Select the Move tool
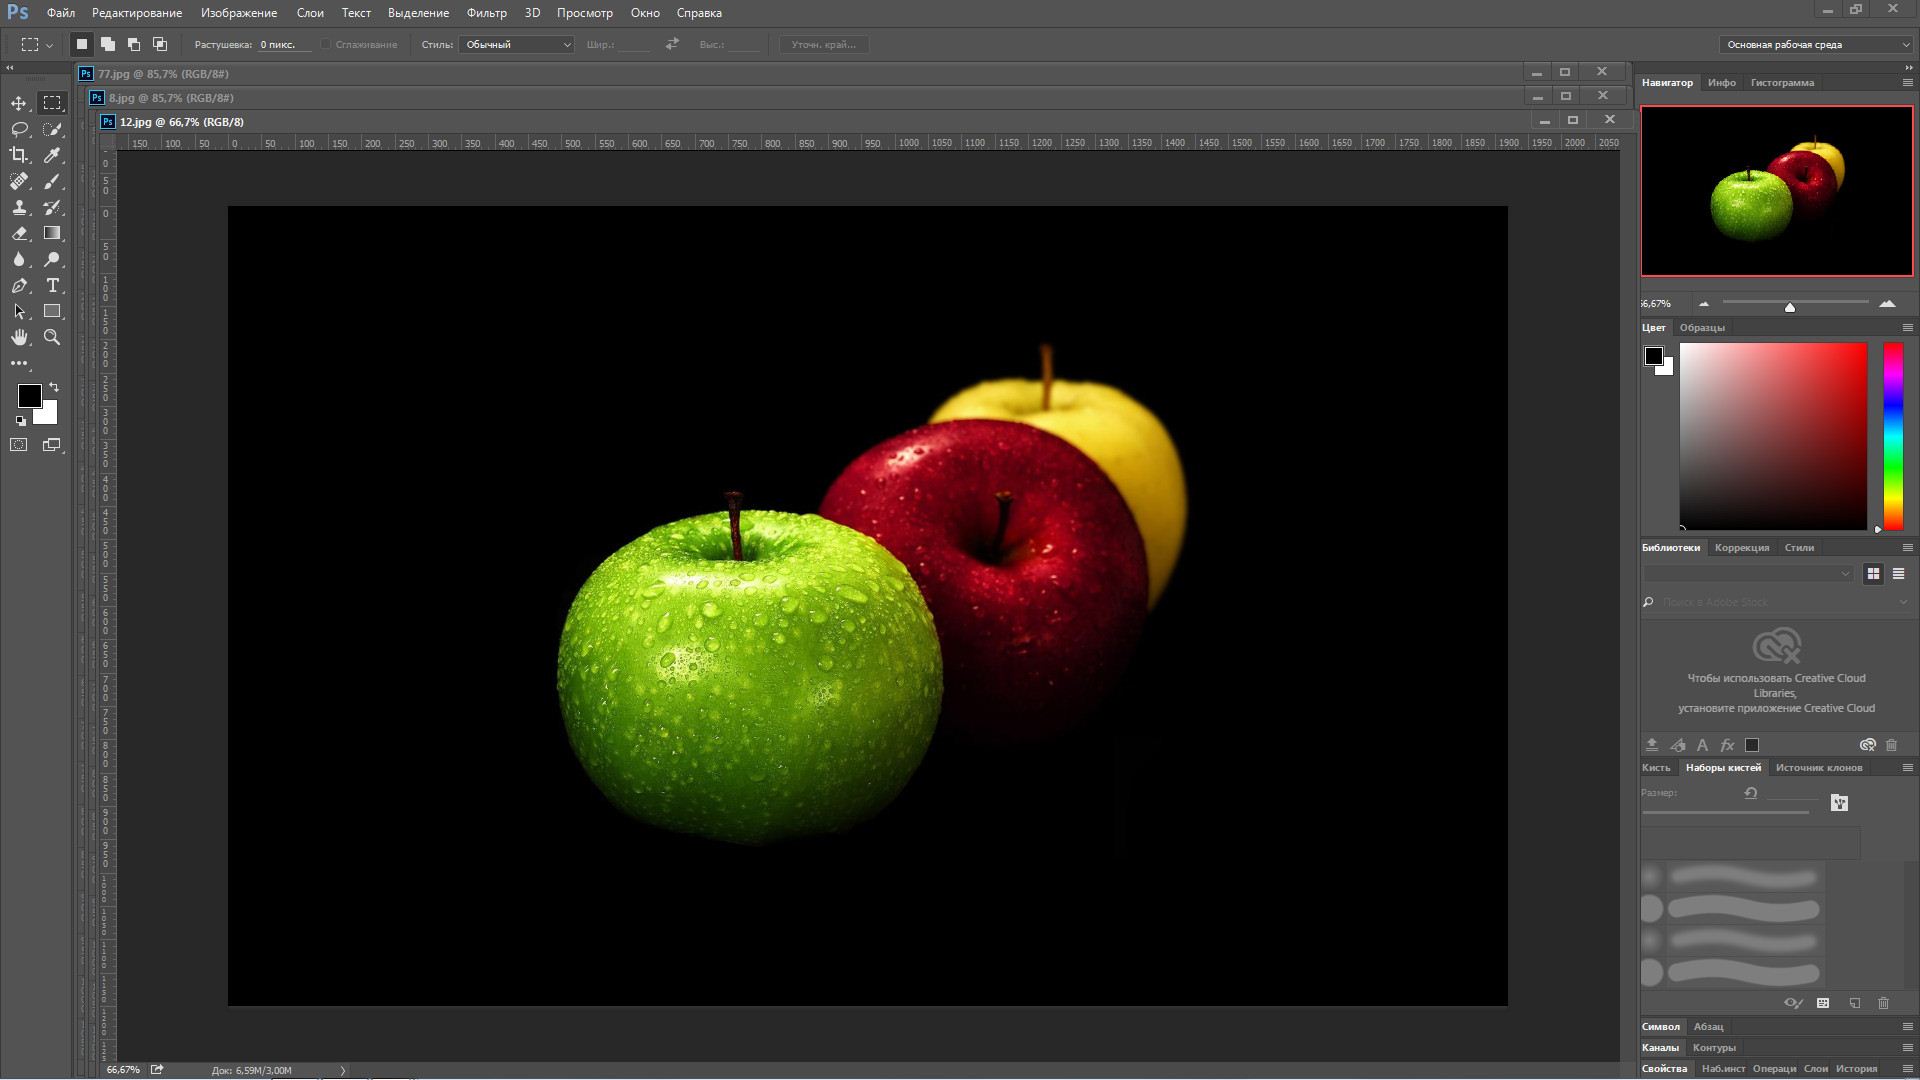The width and height of the screenshot is (1920, 1080). pos(19,103)
